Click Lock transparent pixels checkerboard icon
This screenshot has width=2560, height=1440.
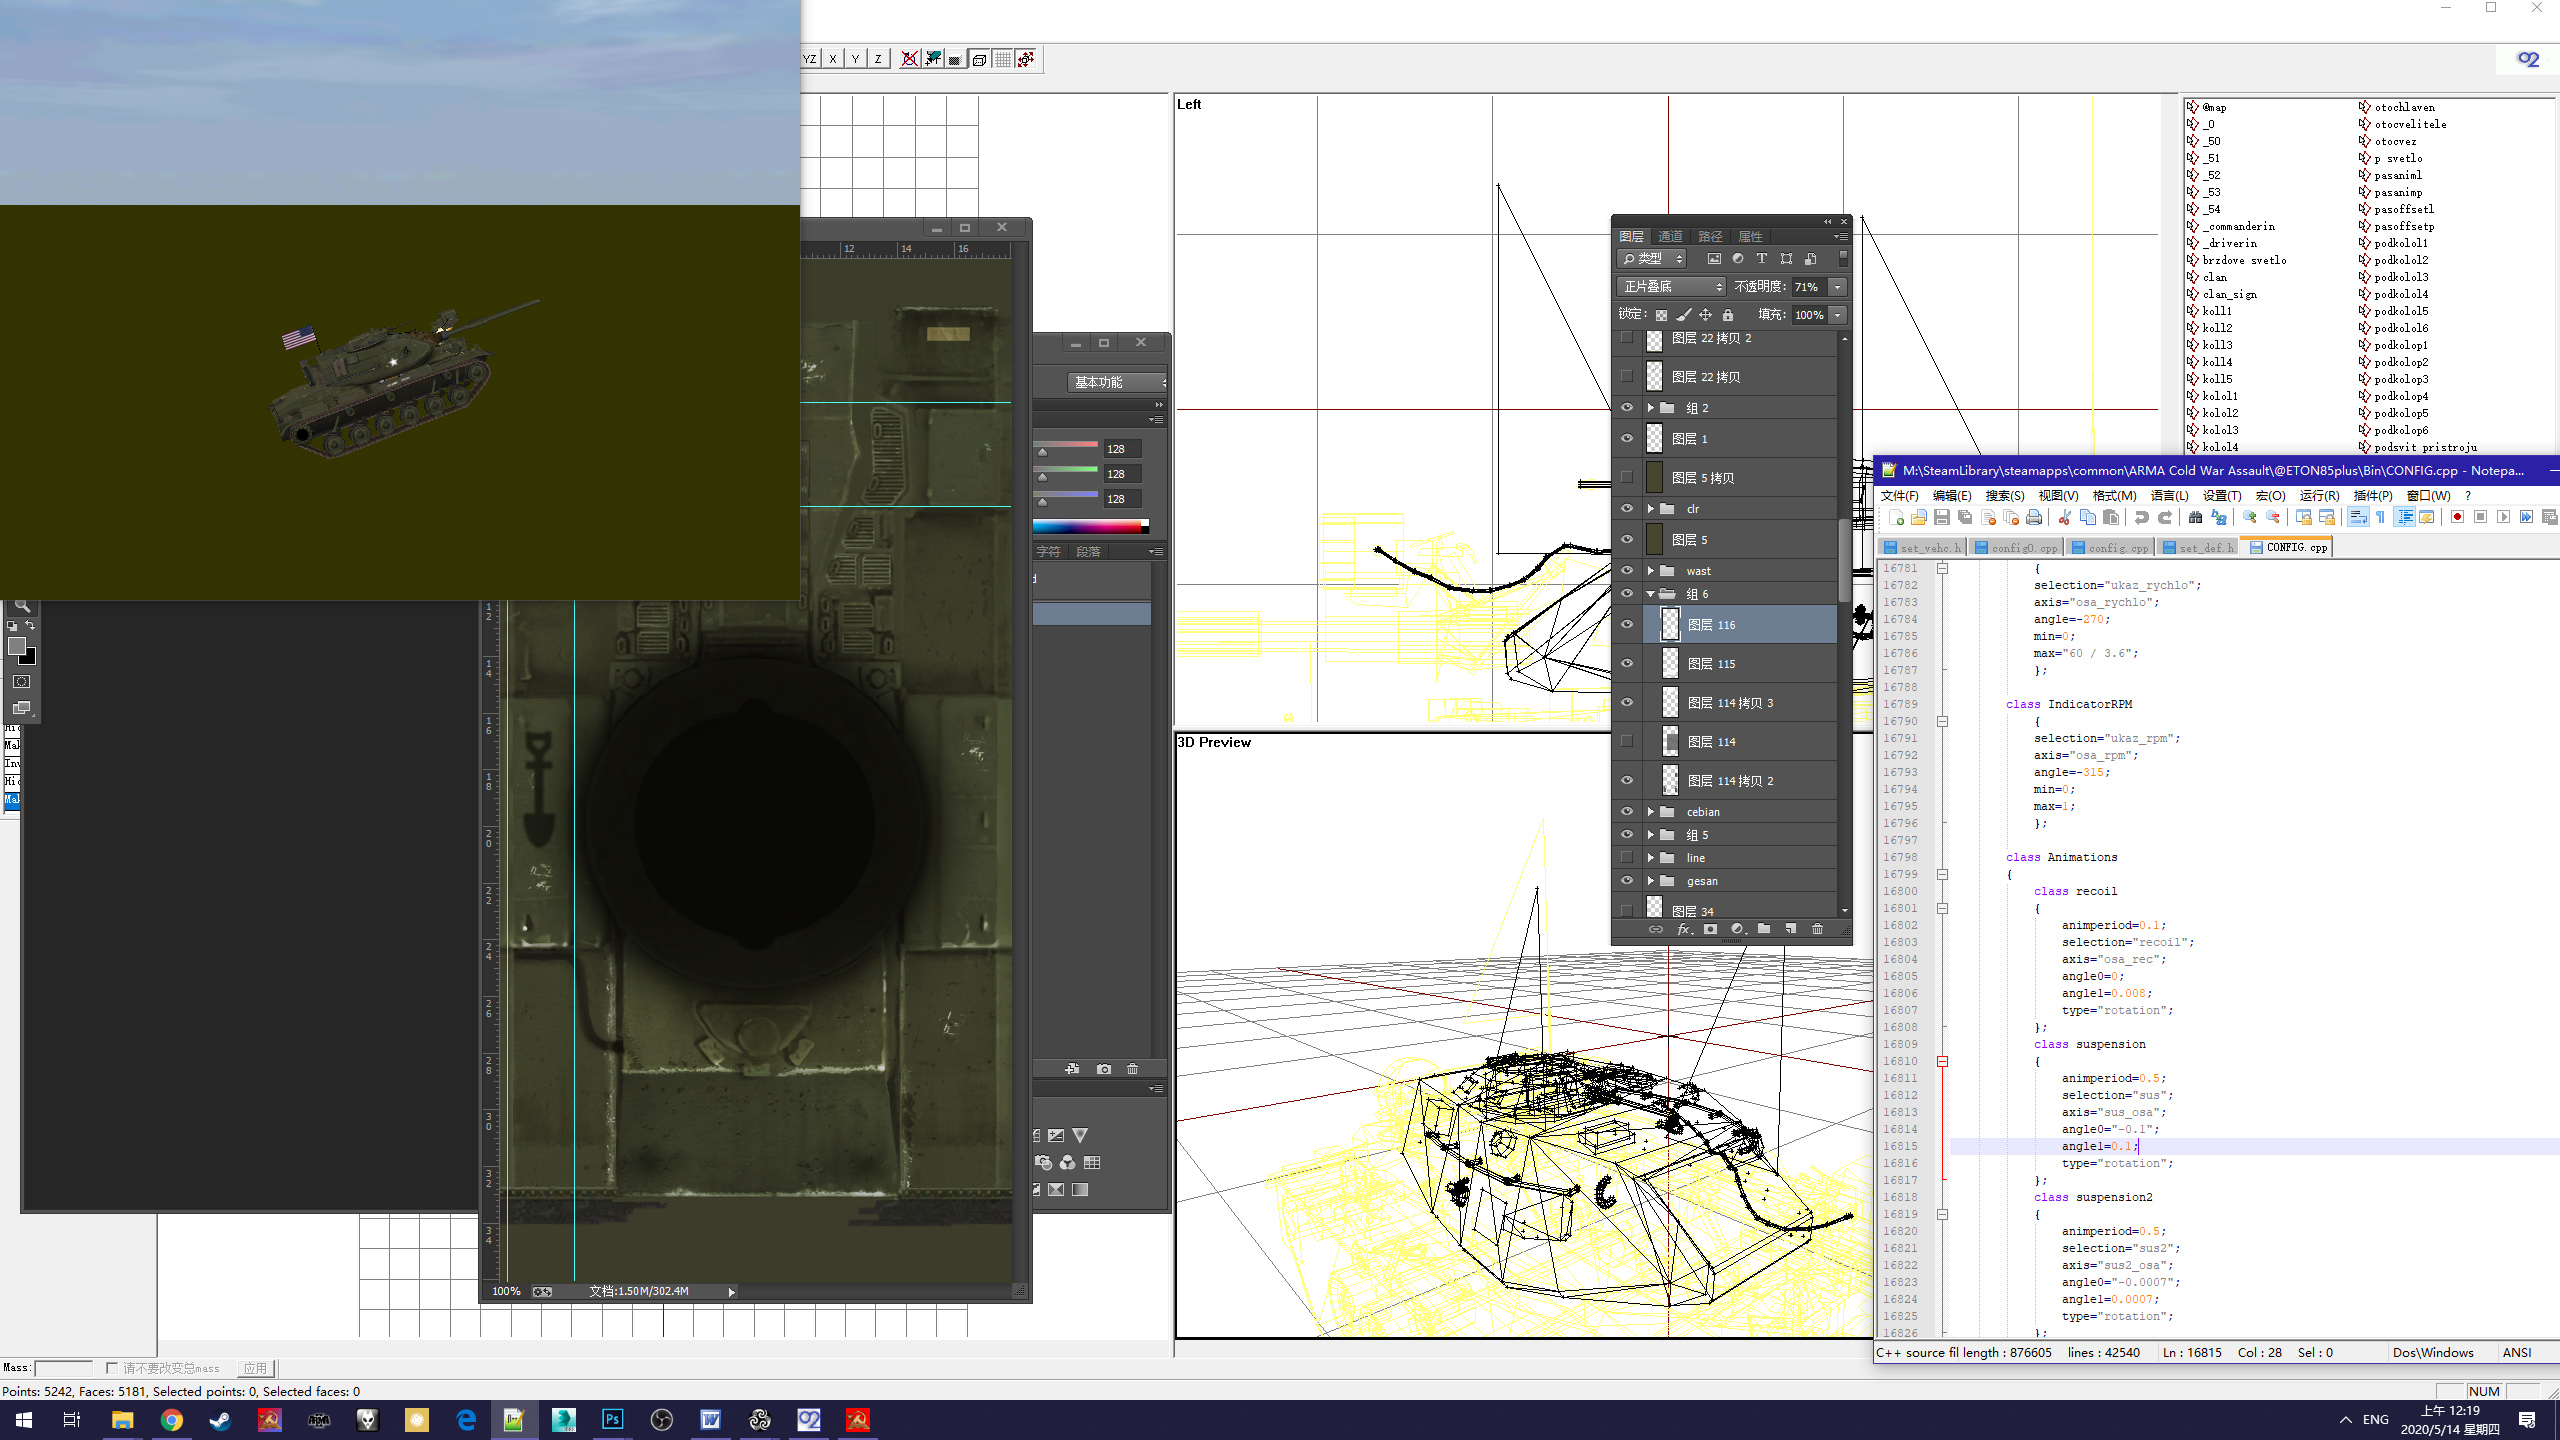click(1661, 315)
